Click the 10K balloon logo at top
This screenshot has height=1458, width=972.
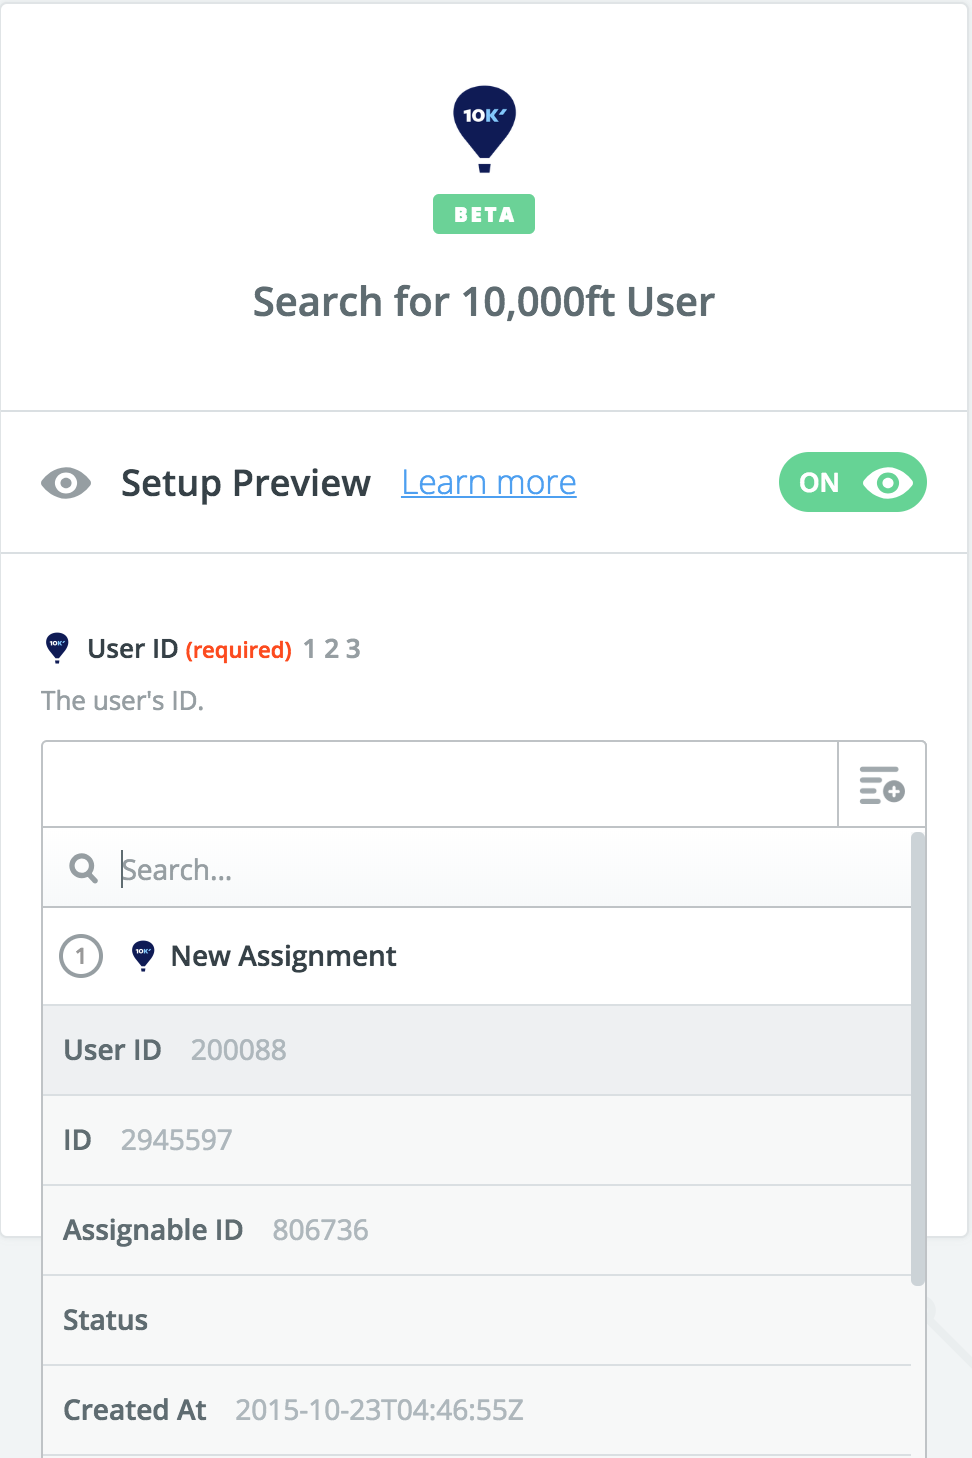pos(484,127)
